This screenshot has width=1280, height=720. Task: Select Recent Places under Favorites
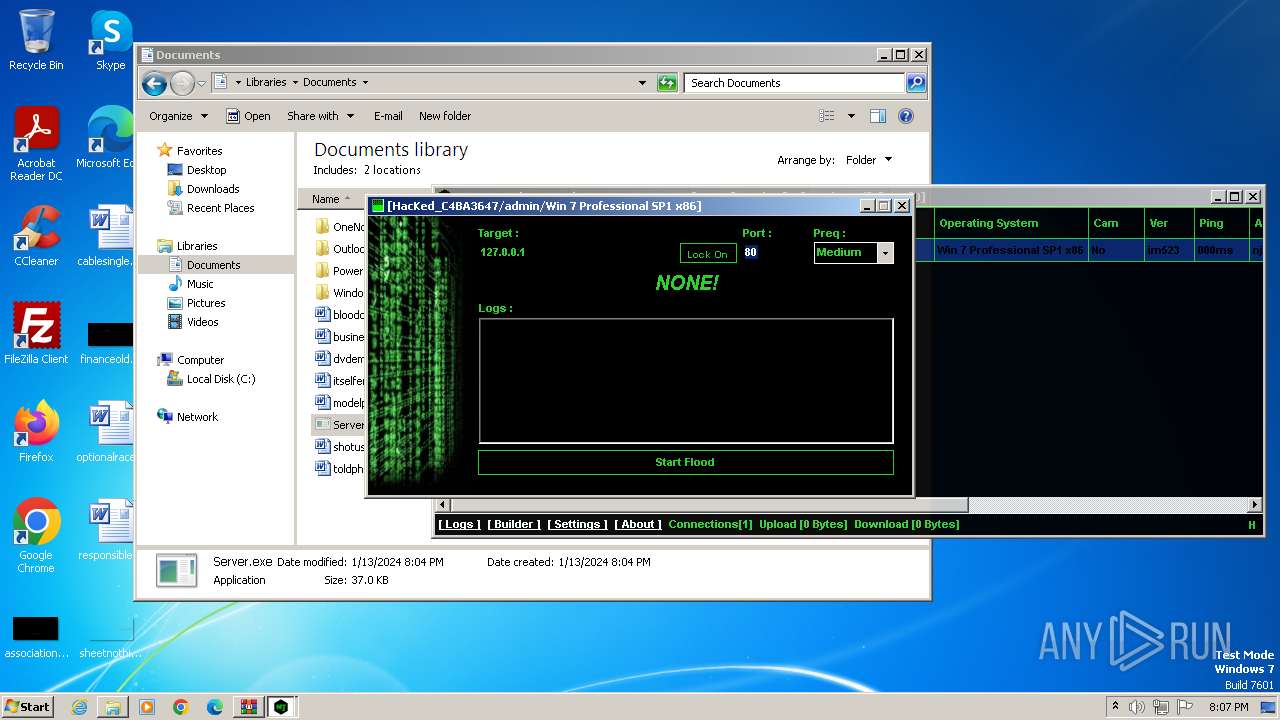point(220,208)
